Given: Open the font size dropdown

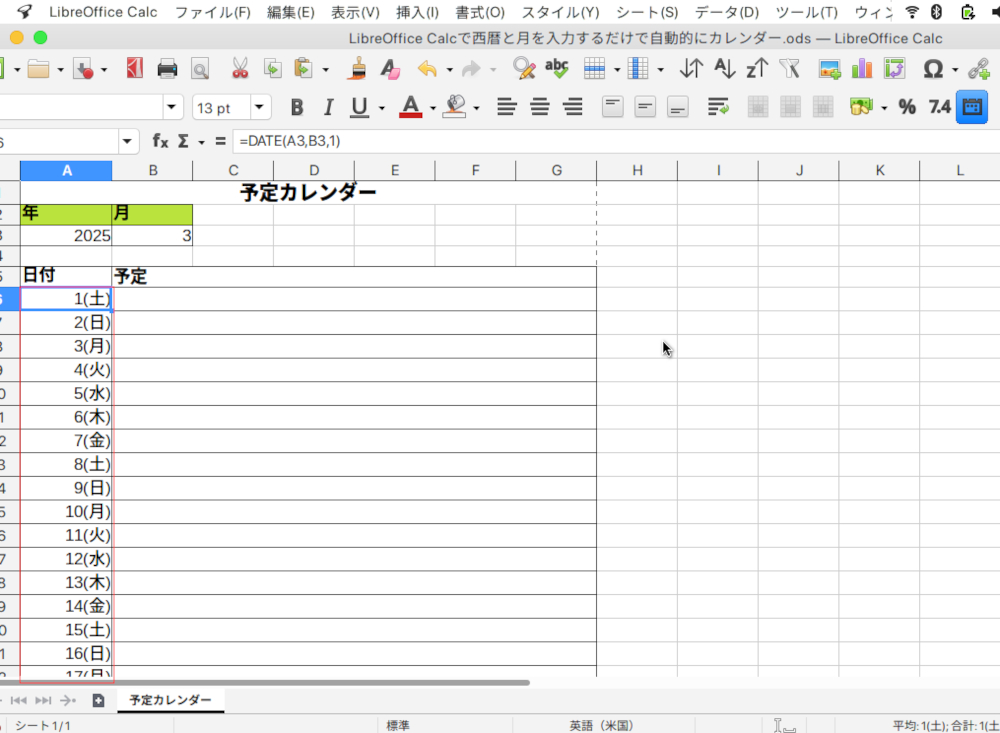Looking at the screenshot, I should (x=260, y=107).
